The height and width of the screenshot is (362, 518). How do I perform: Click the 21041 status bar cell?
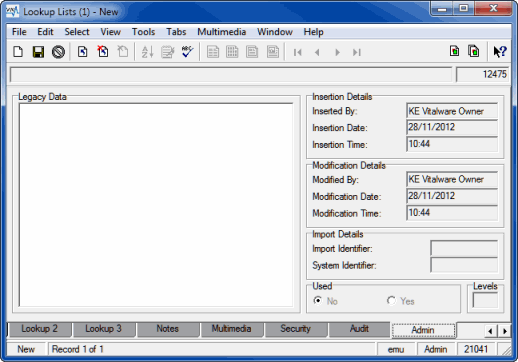(476, 349)
